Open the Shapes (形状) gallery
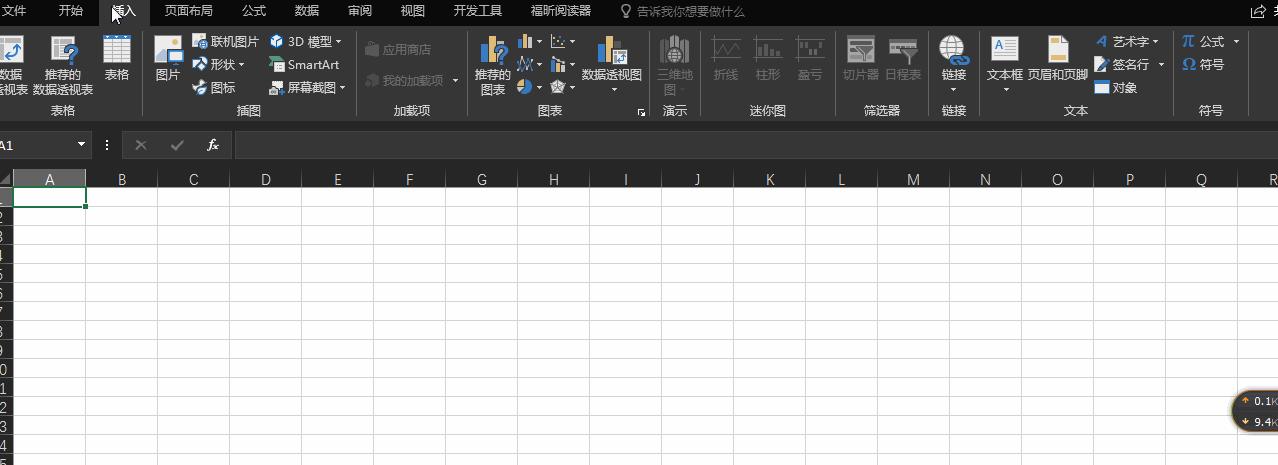The width and height of the screenshot is (1278, 465). (x=218, y=64)
